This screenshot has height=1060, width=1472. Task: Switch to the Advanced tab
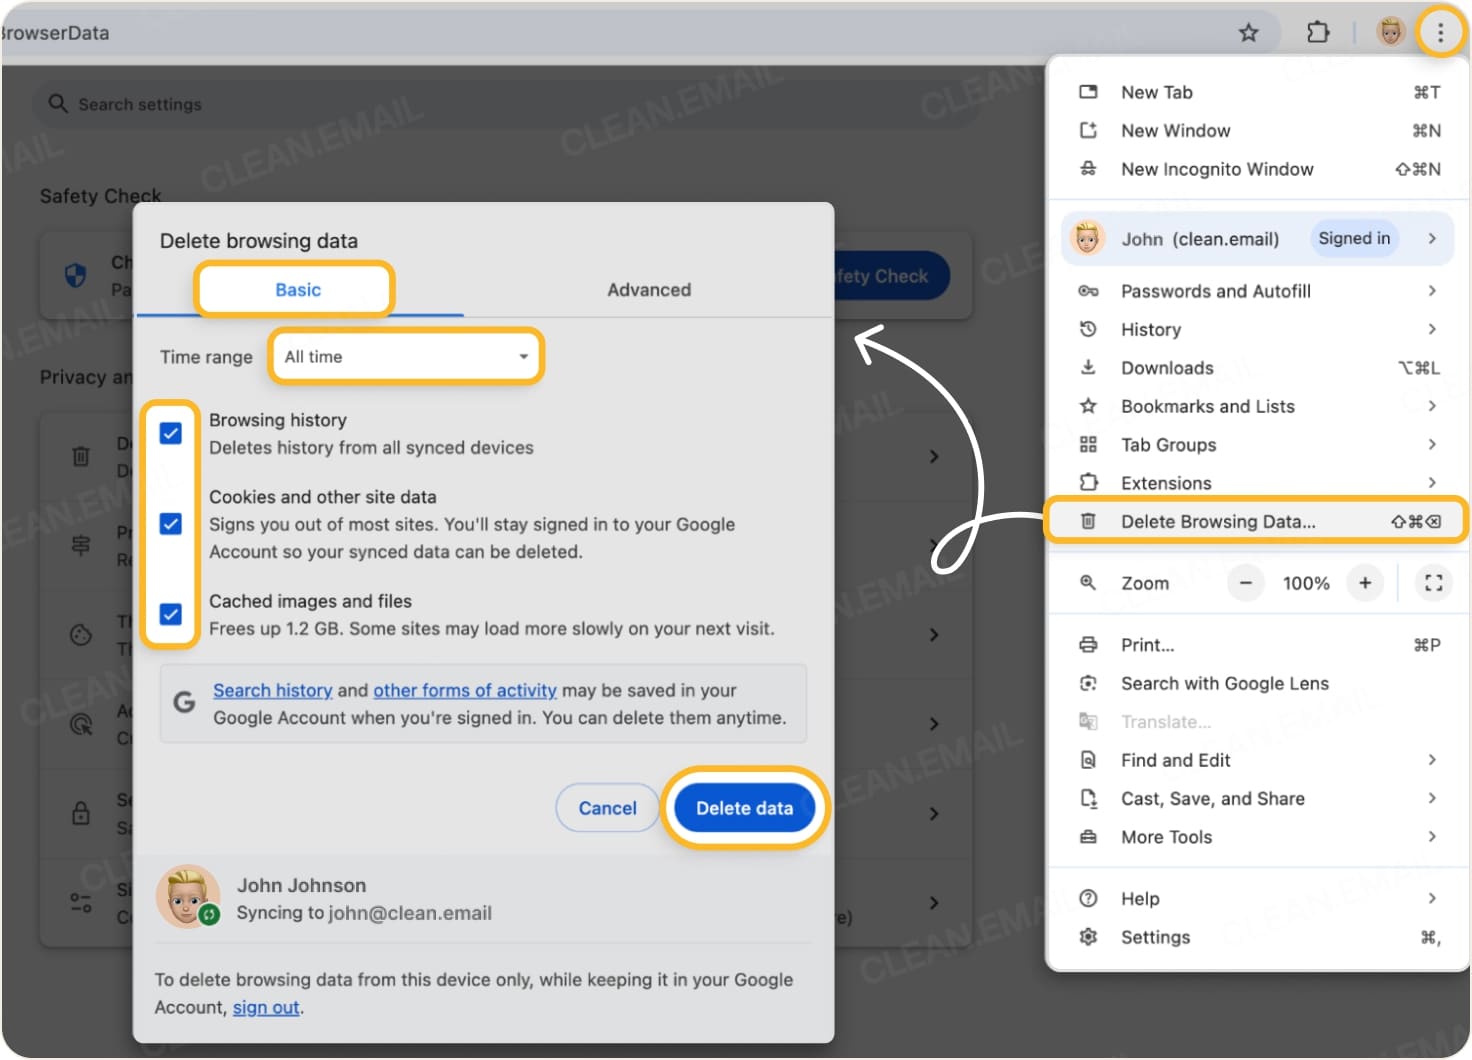pyautogui.click(x=648, y=289)
